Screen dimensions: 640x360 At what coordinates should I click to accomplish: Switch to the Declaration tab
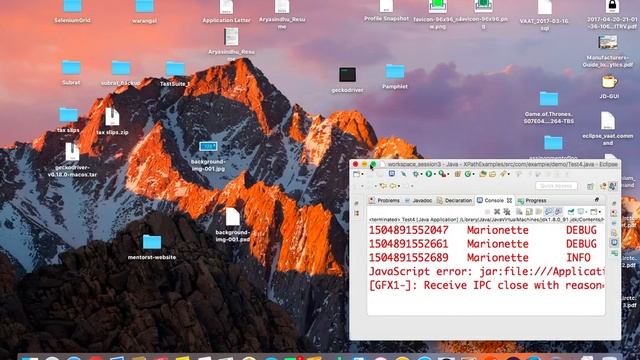click(x=454, y=200)
